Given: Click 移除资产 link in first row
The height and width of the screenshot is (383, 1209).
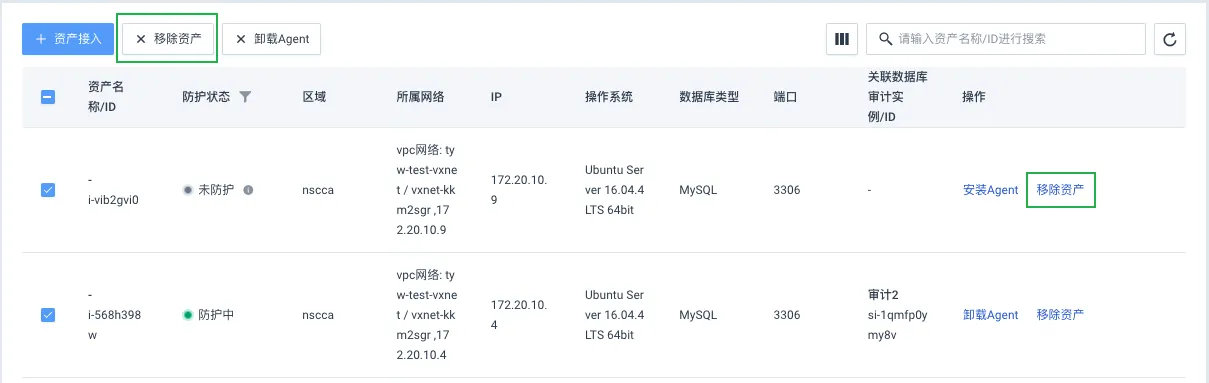Looking at the screenshot, I should [x=1061, y=189].
